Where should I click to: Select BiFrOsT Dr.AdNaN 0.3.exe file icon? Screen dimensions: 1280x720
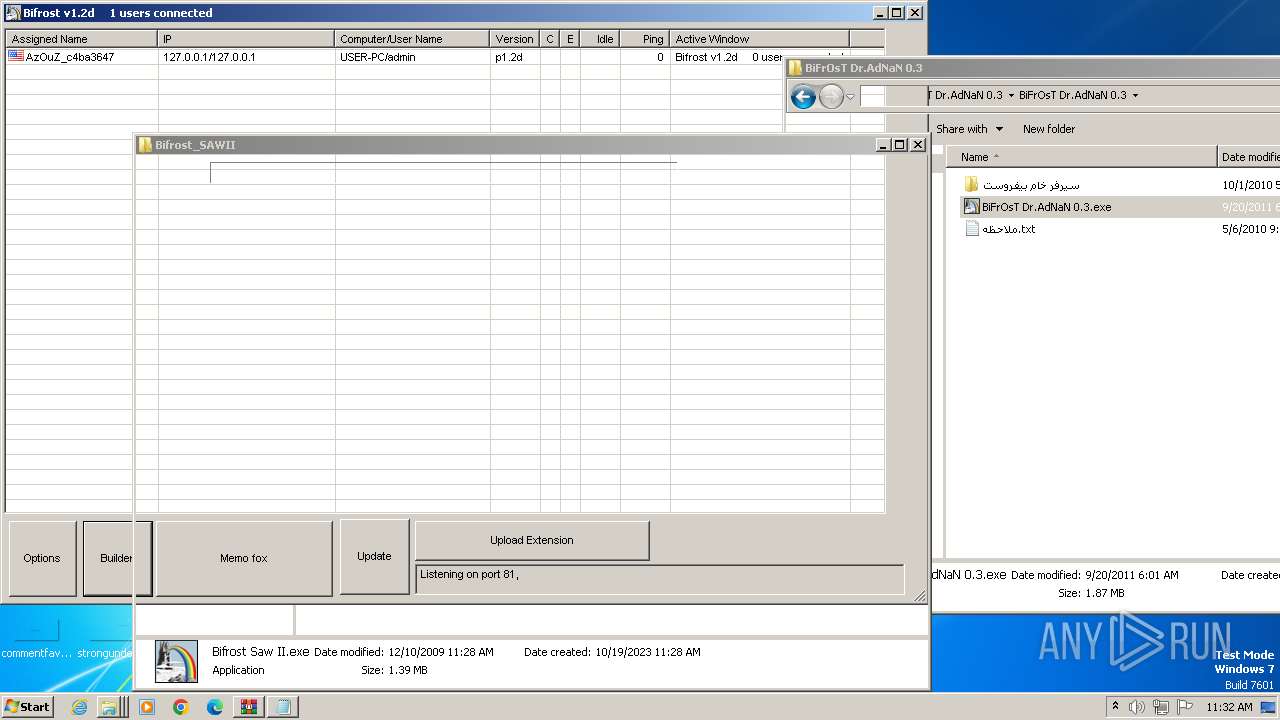(971, 207)
